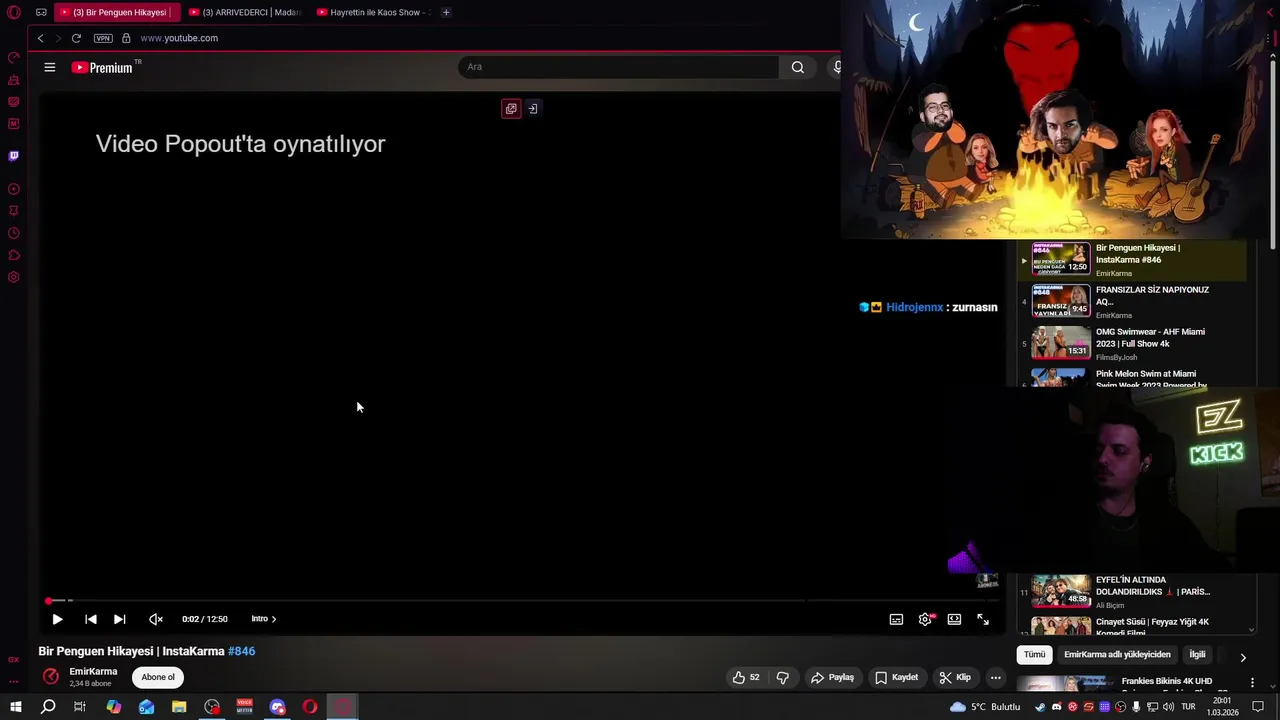1280x720 pixels.
Task: Open Discord tray icon
Action: coord(1057,707)
